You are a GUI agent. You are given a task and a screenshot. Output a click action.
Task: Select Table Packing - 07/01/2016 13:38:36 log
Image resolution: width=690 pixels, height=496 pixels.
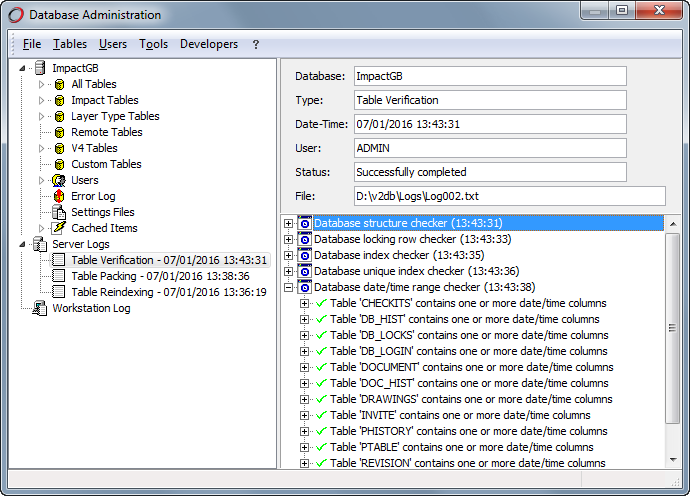160,276
